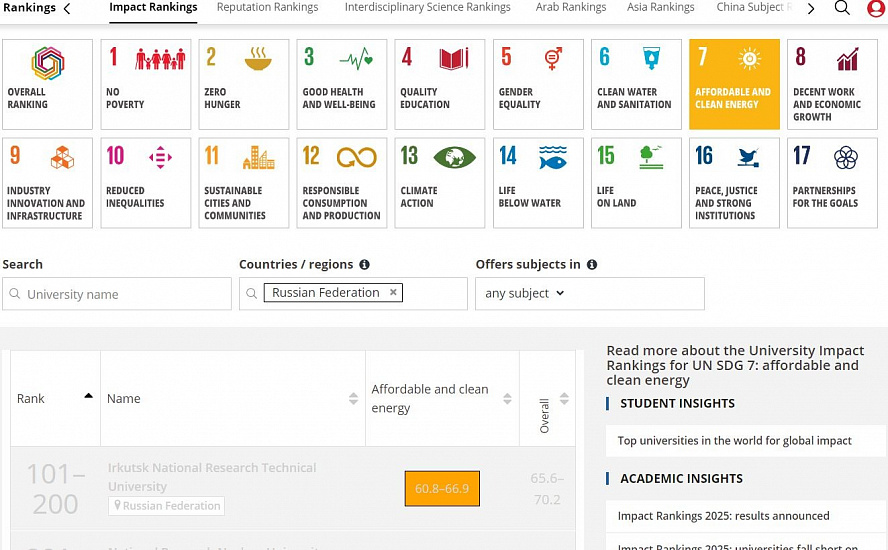Choose the Overall Ranking tile

click(48, 84)
